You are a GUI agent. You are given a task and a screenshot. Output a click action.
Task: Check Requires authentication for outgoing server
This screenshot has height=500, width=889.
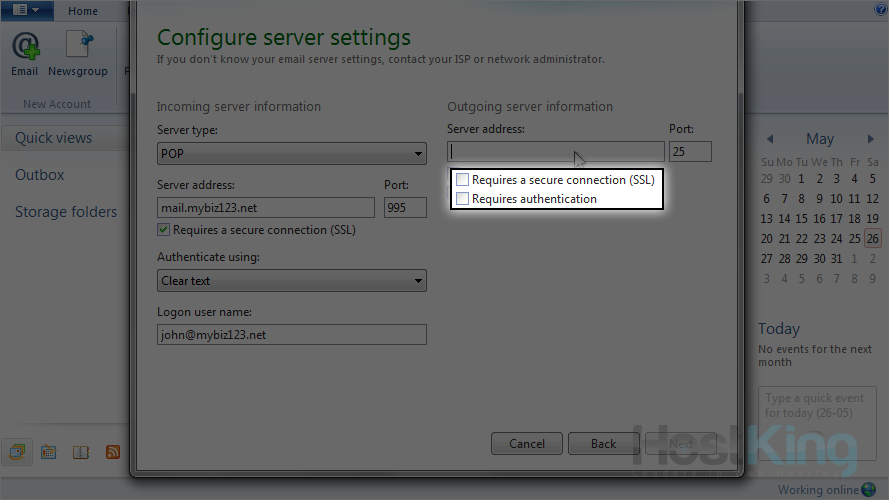[462, 199]
